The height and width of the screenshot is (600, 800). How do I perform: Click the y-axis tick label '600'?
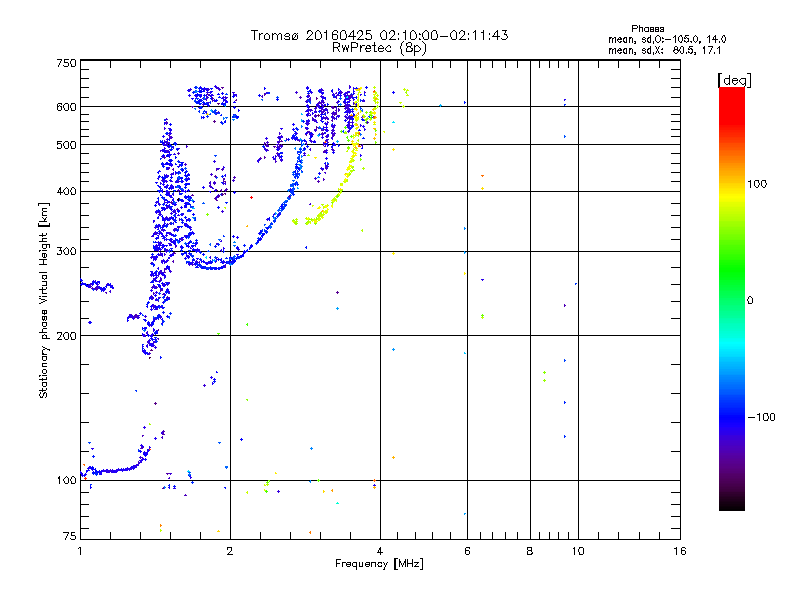click(x=66, y=107)
